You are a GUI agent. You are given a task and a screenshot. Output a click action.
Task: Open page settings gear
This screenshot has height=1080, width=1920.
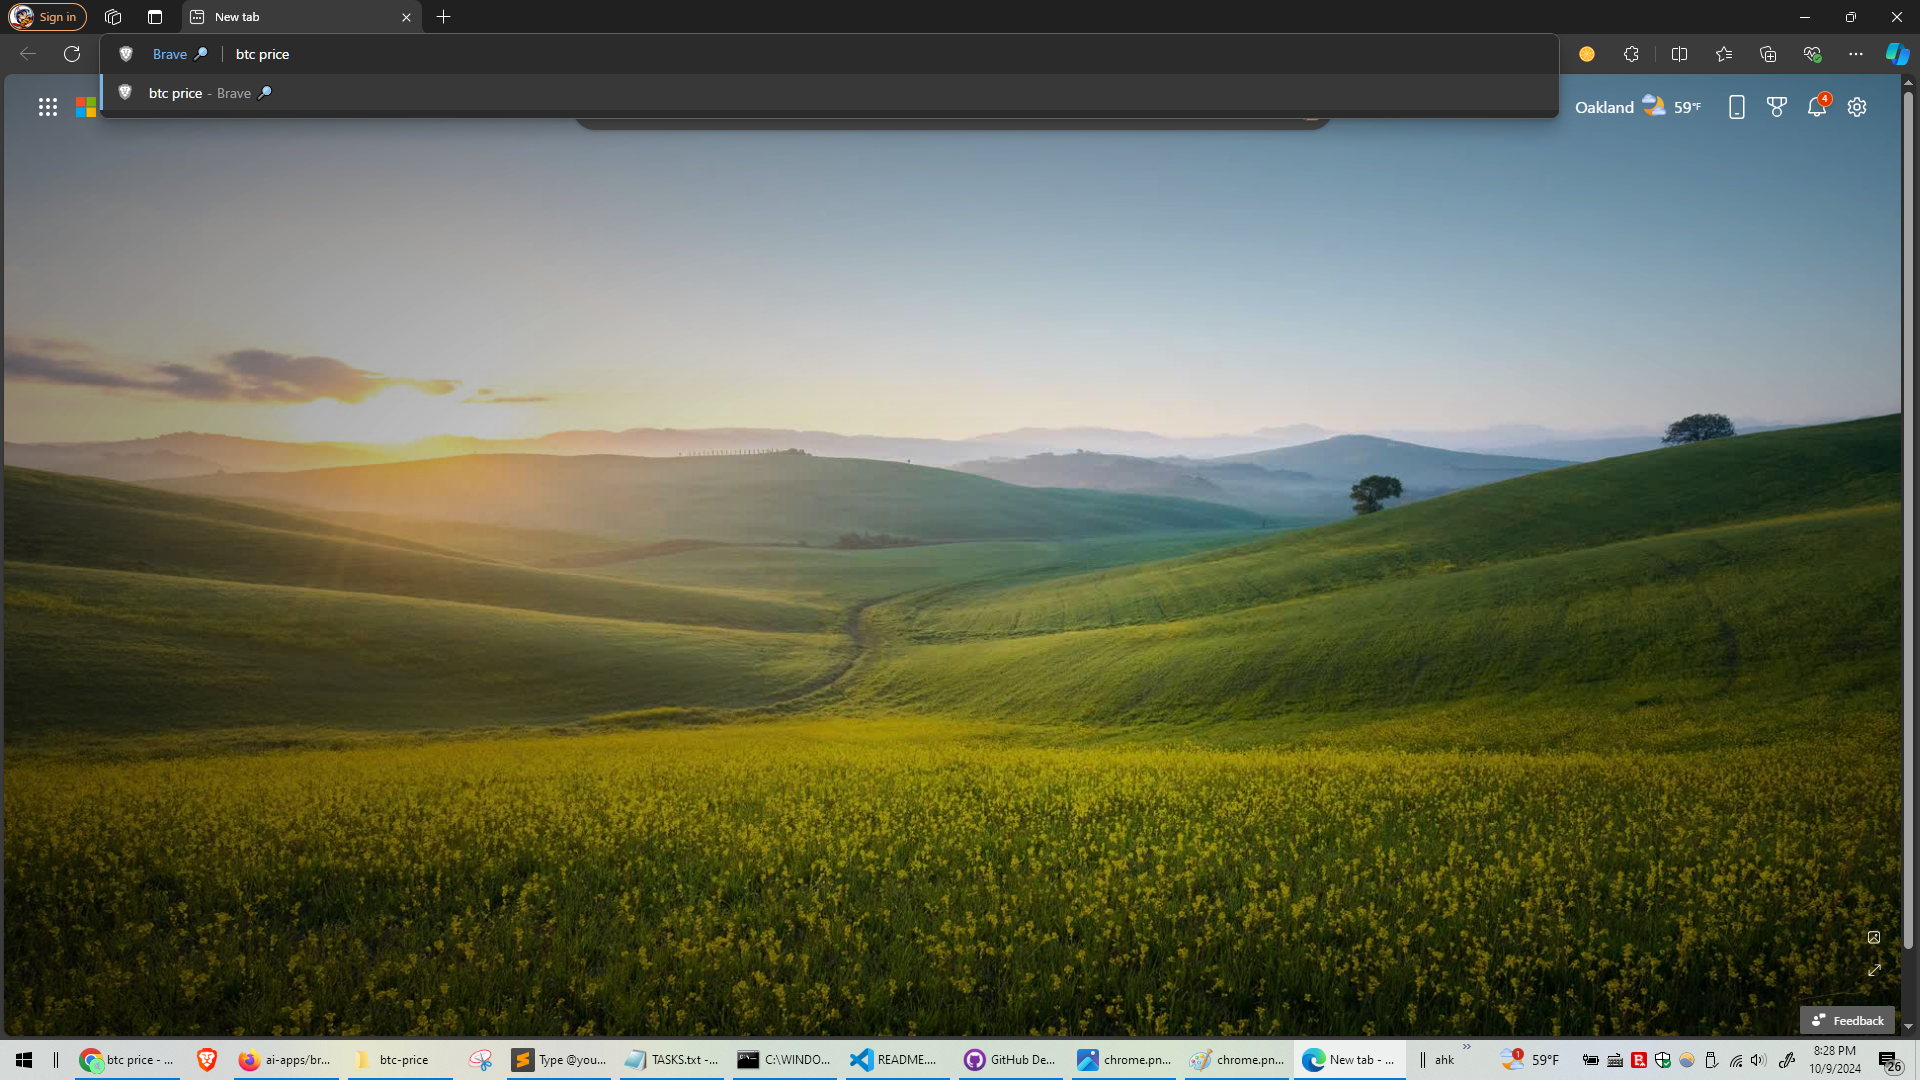[1857, 107]
